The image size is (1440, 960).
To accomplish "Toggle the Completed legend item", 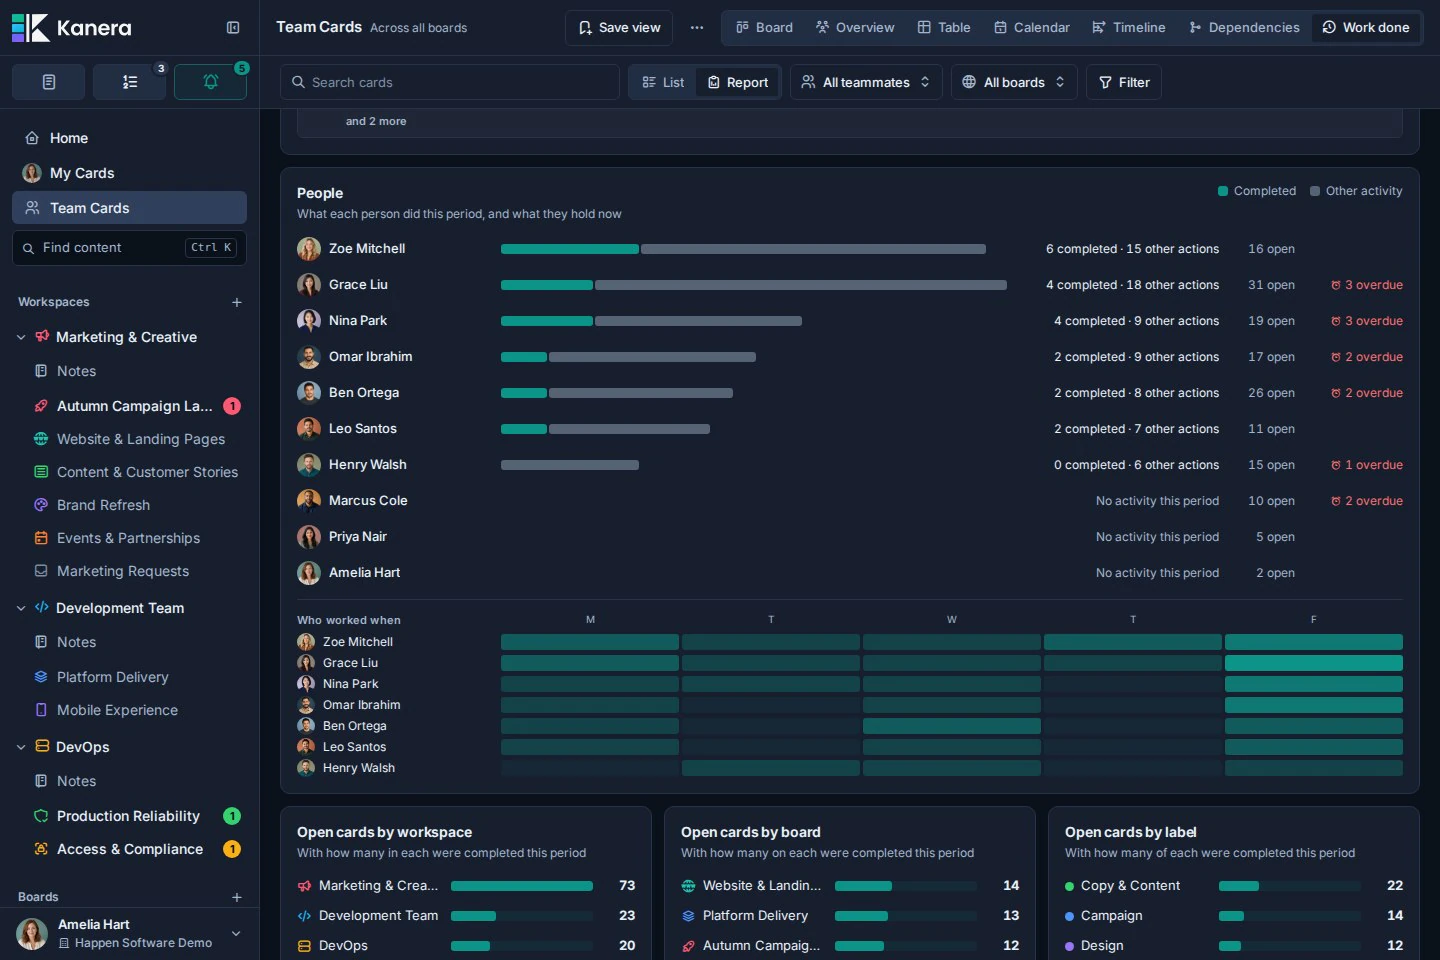I will coord(1257,191).
